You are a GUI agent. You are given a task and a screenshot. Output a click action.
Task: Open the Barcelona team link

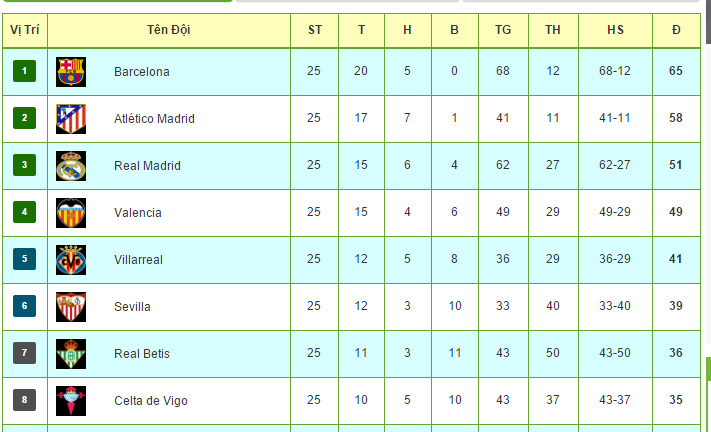click(x=142, y=72)
